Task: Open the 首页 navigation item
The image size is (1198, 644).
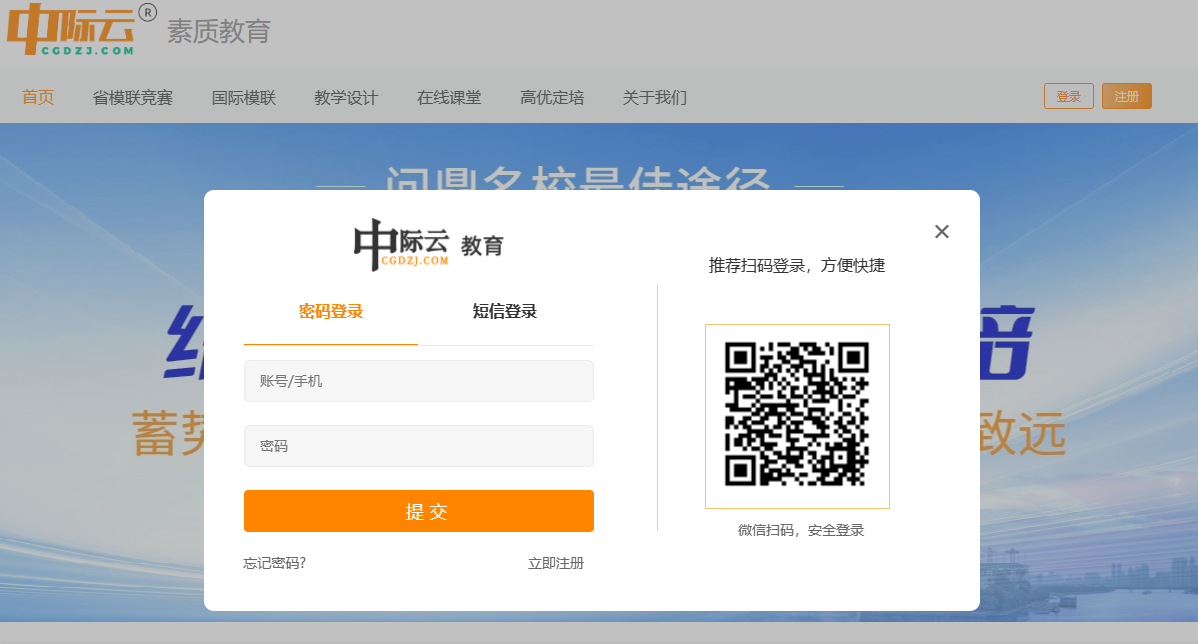Action: (37, 97)
